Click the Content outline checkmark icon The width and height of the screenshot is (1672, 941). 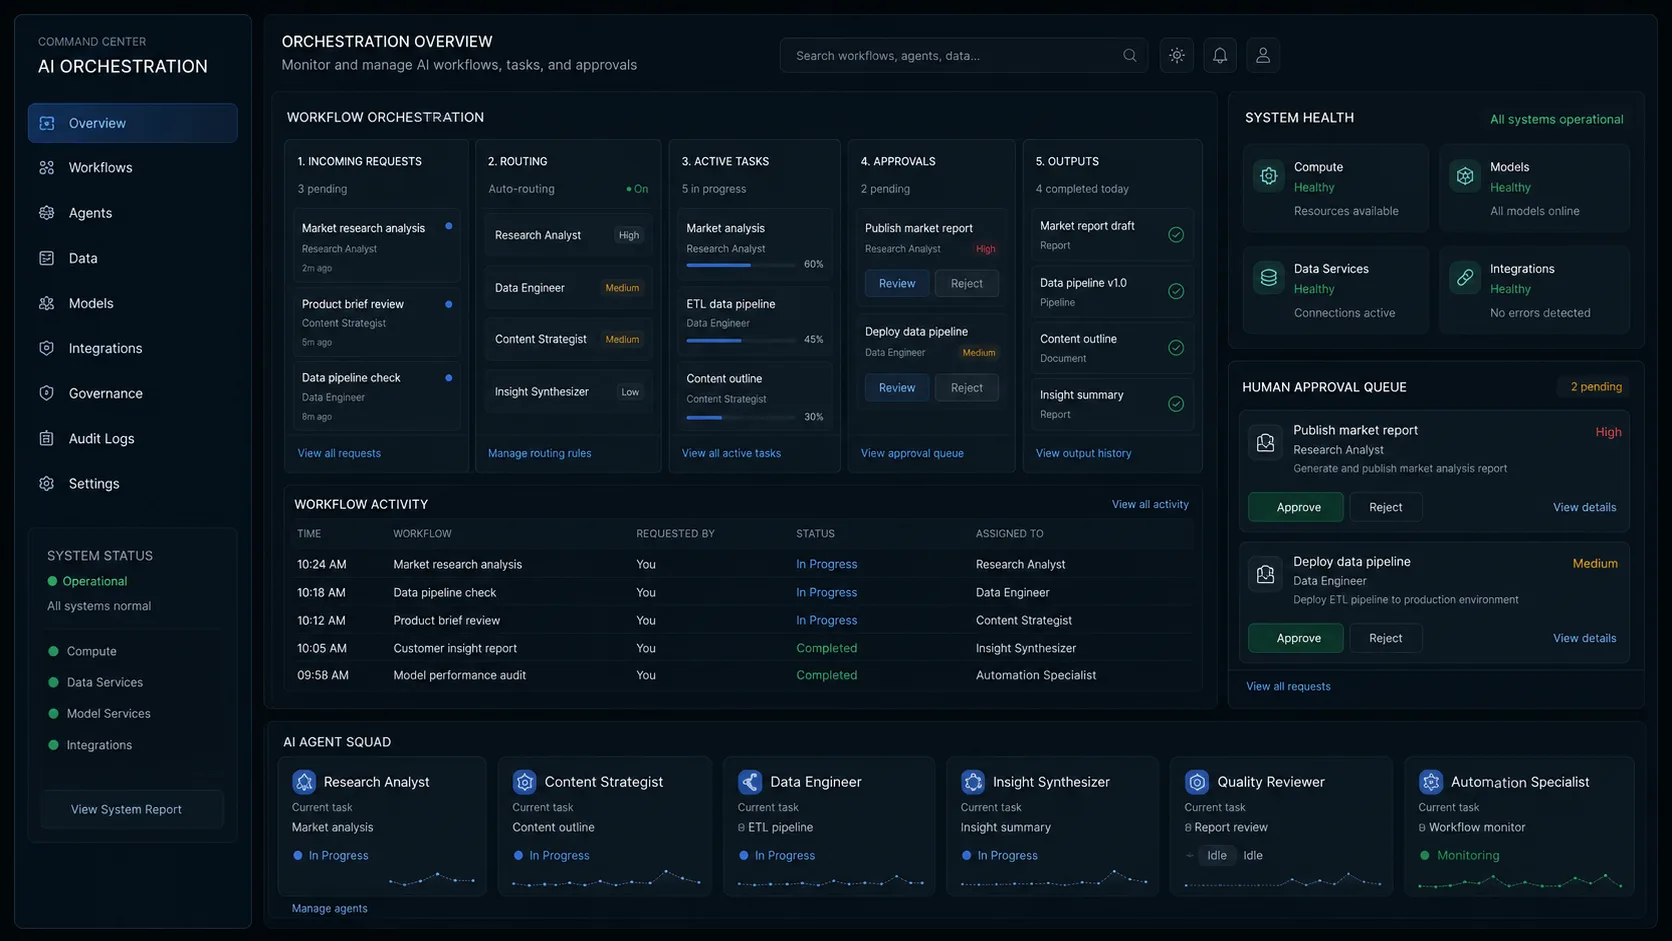pyautogui.click(x=1176, y=348)
